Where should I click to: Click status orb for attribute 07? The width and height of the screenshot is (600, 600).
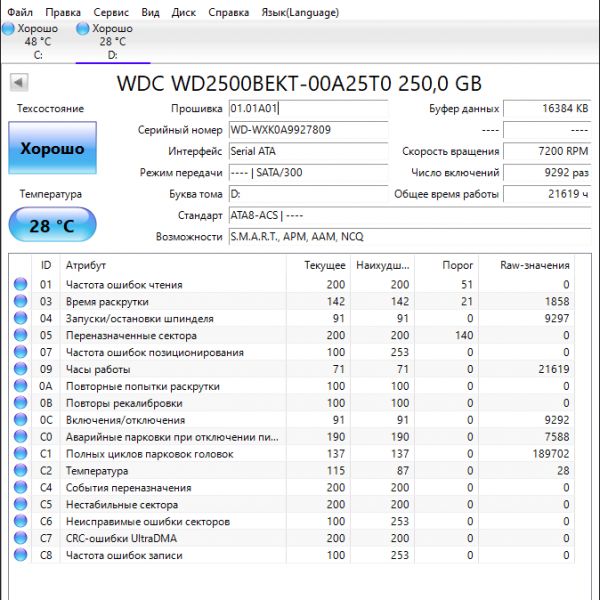[20, 352]
